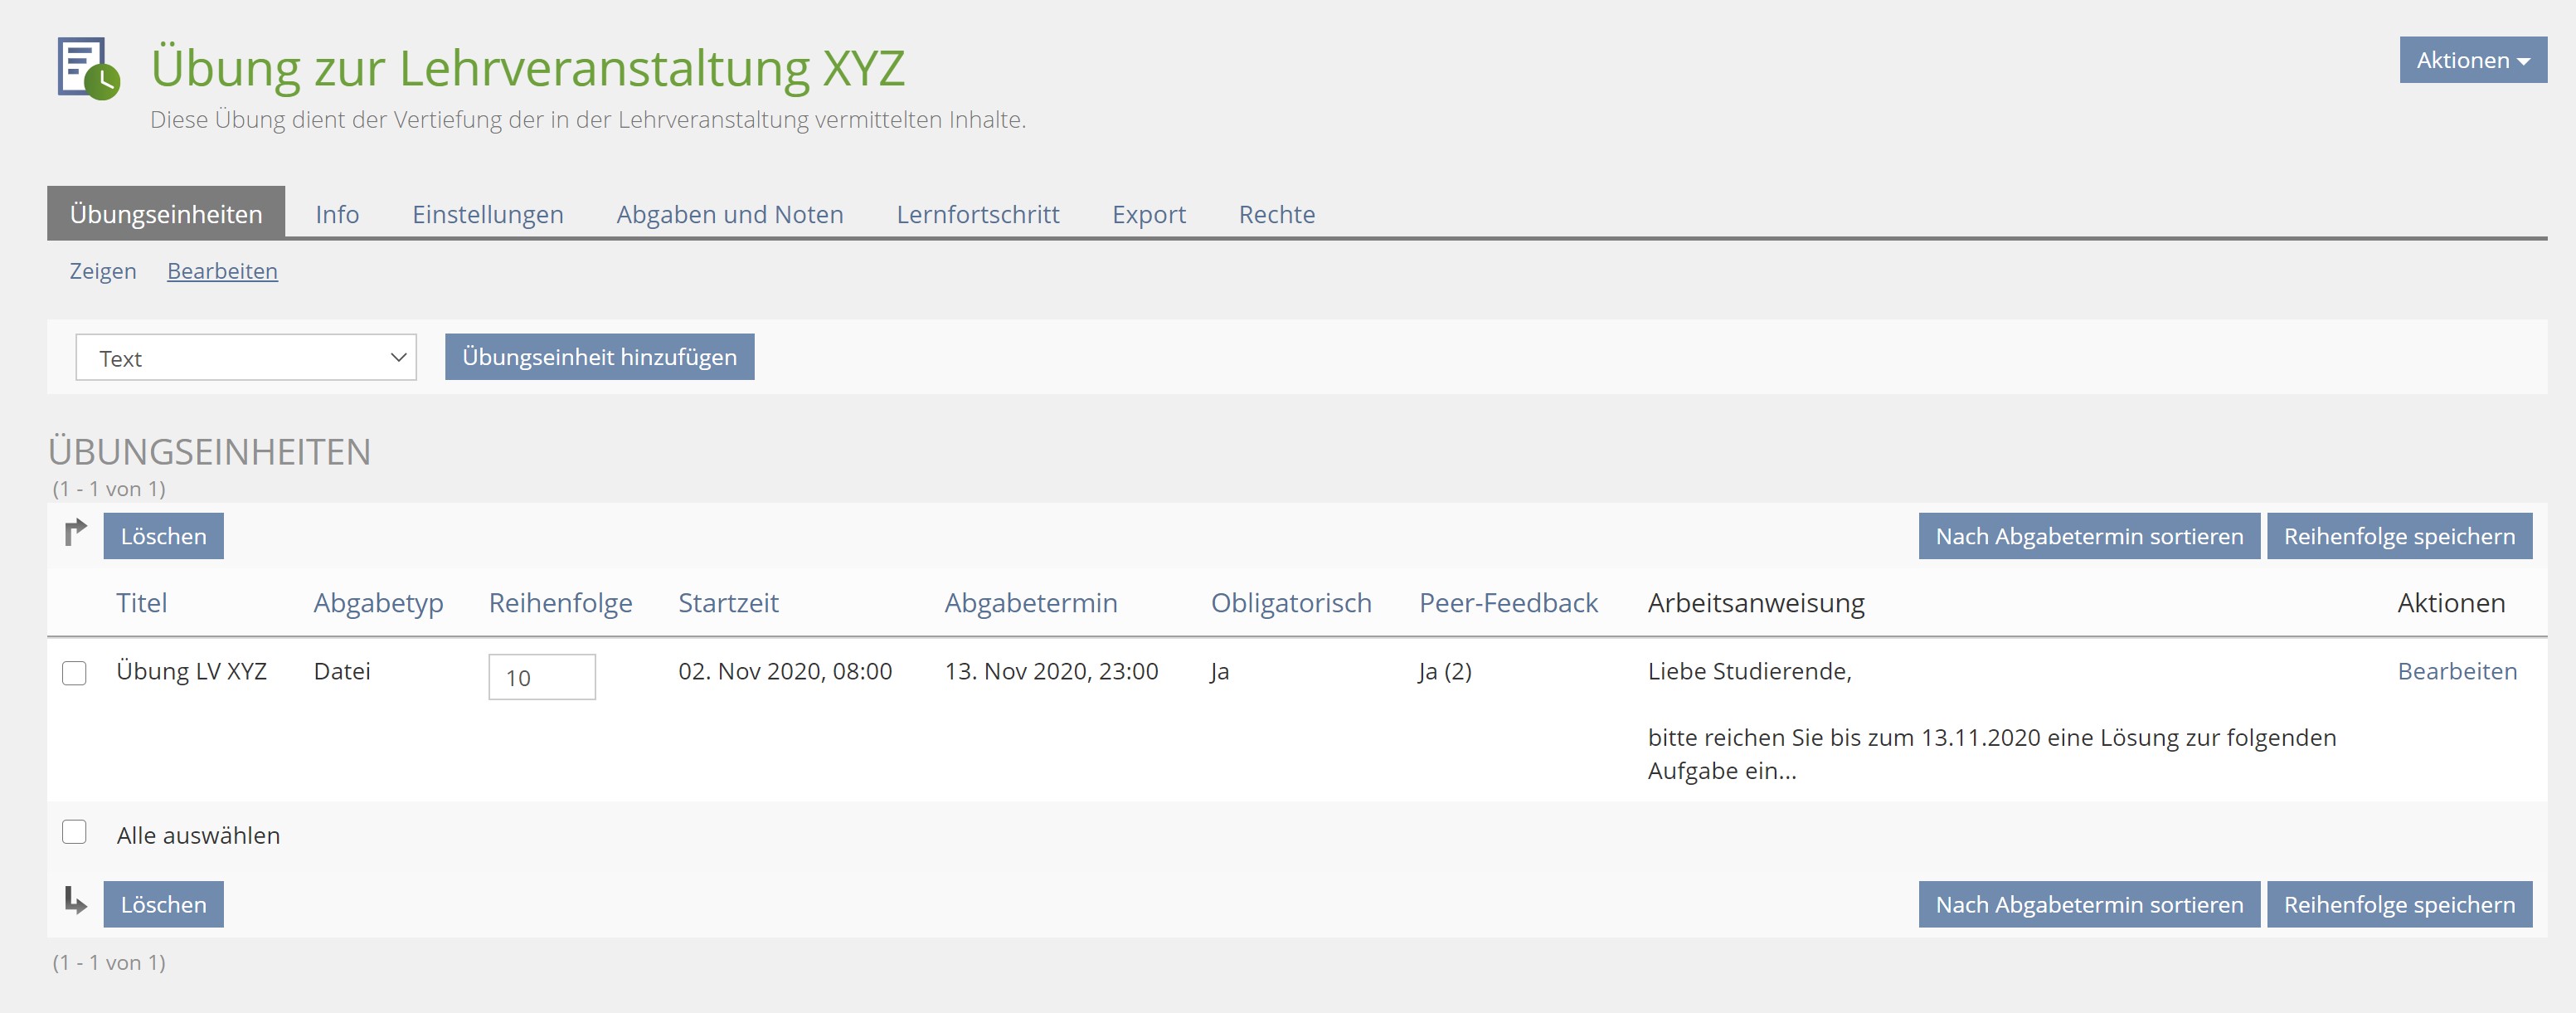The width and height of the screenshot is (2576, 1013).
Task: Tick the checkbox for Übung LV XYZ
Action: tap(74, 673)
